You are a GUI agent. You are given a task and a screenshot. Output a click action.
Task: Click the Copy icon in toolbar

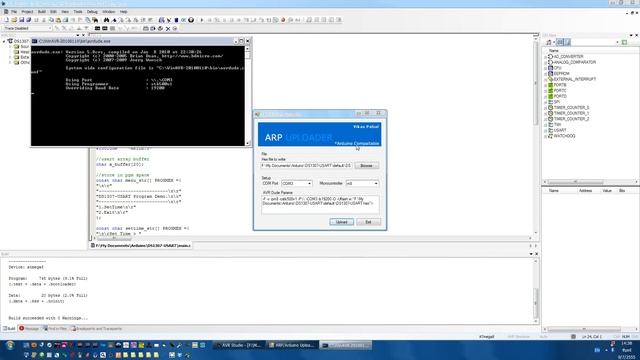[x=51, y=20]
